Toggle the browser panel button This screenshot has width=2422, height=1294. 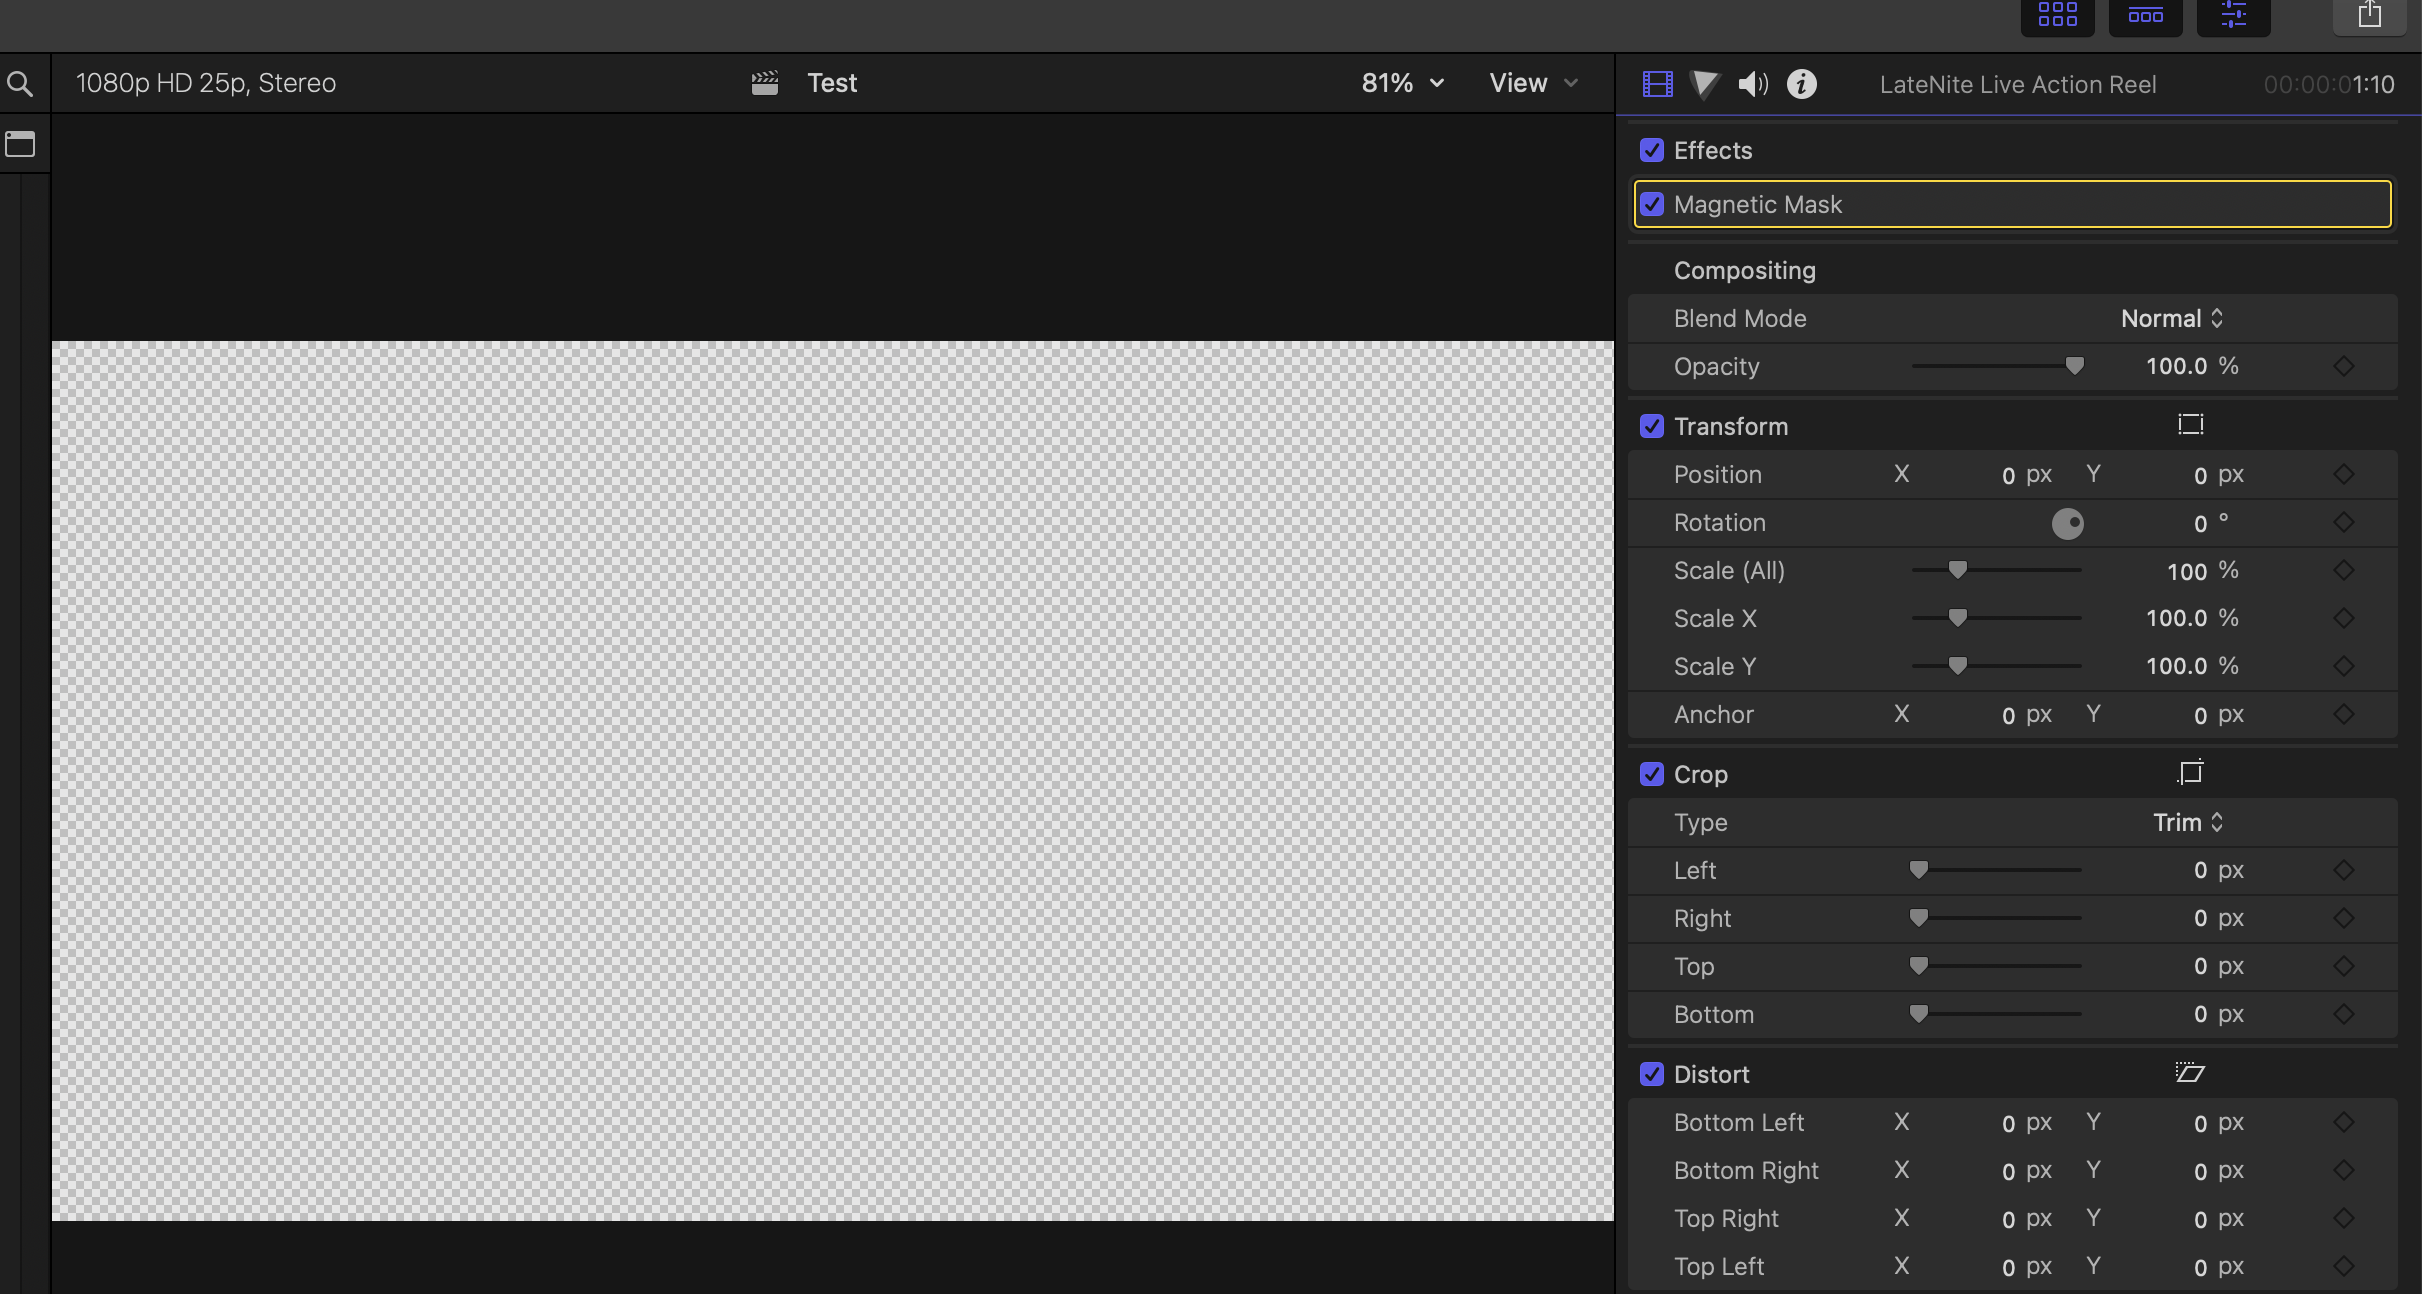tap(2057, 15)
